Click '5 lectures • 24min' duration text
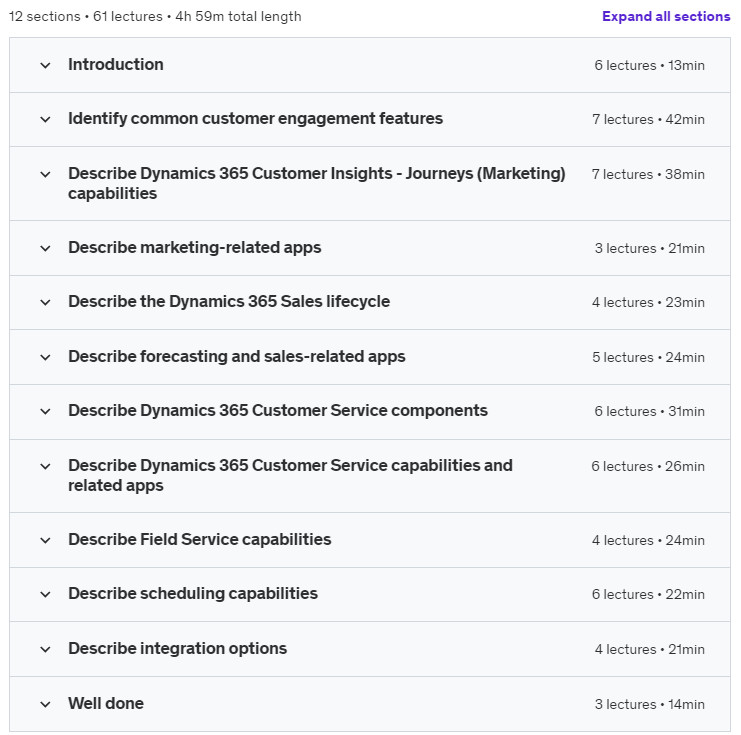 tap(648, 357)
